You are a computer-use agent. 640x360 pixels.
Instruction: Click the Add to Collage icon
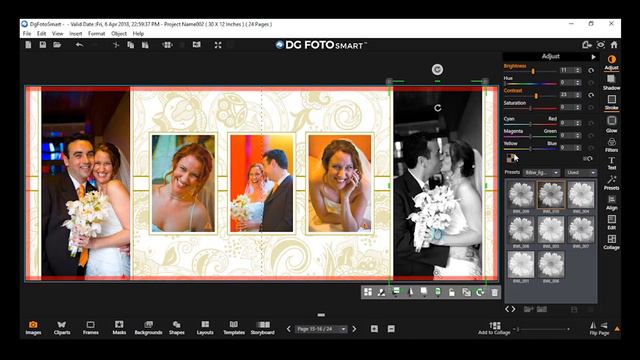(x=495, y=328)
